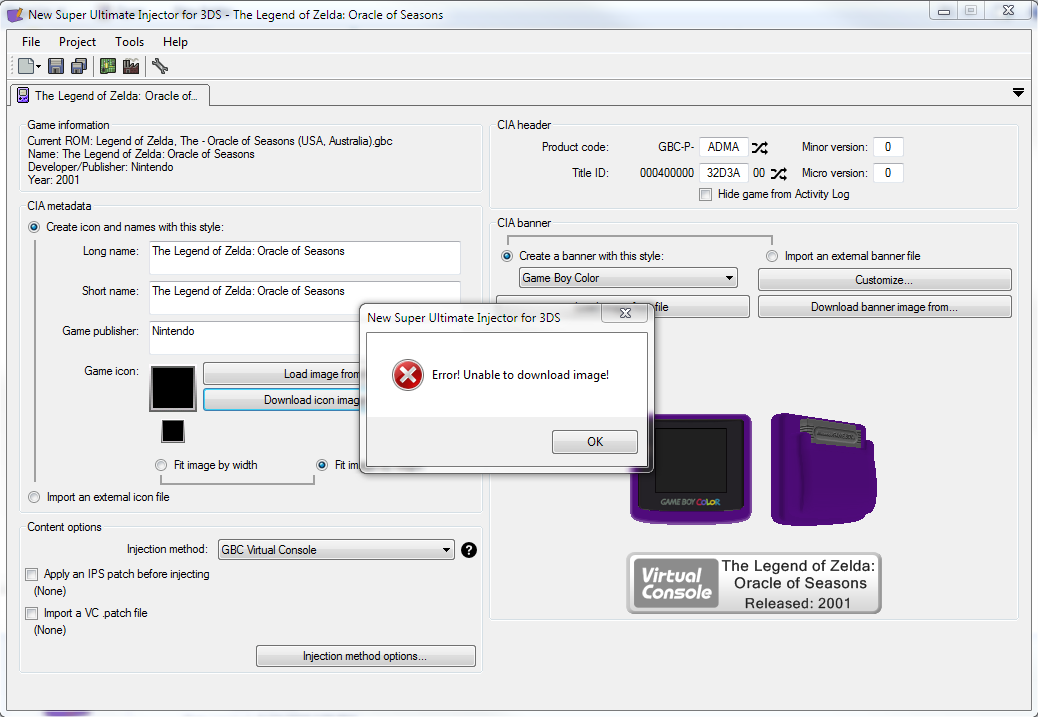The height and width of the screenshot is (717, 1038).
Task: Click the small black game icon preview
Action: pyautogui.click(x=173, y=431)
